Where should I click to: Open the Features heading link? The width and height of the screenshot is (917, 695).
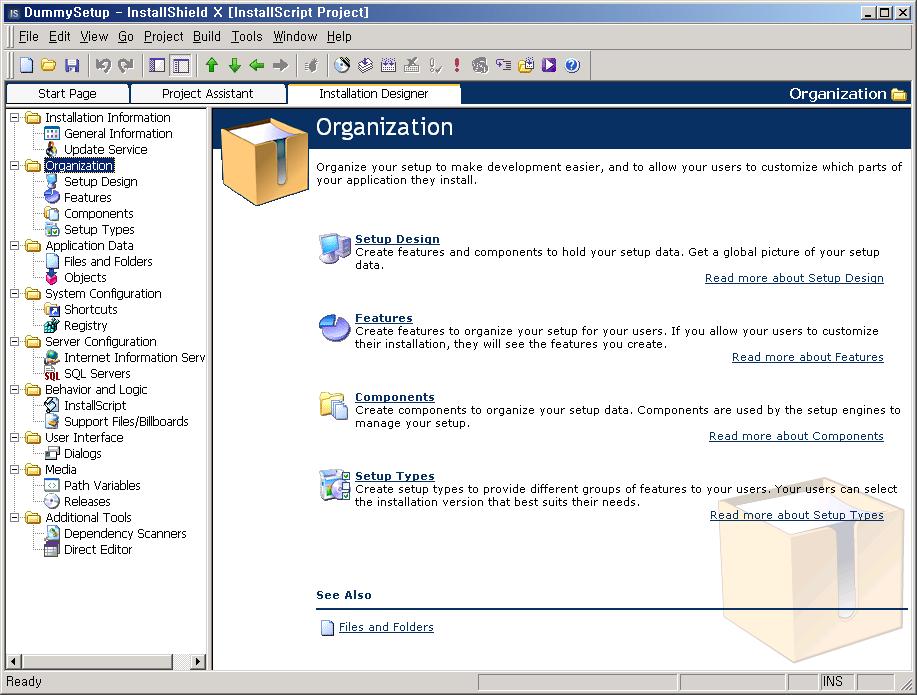(384, 318)
